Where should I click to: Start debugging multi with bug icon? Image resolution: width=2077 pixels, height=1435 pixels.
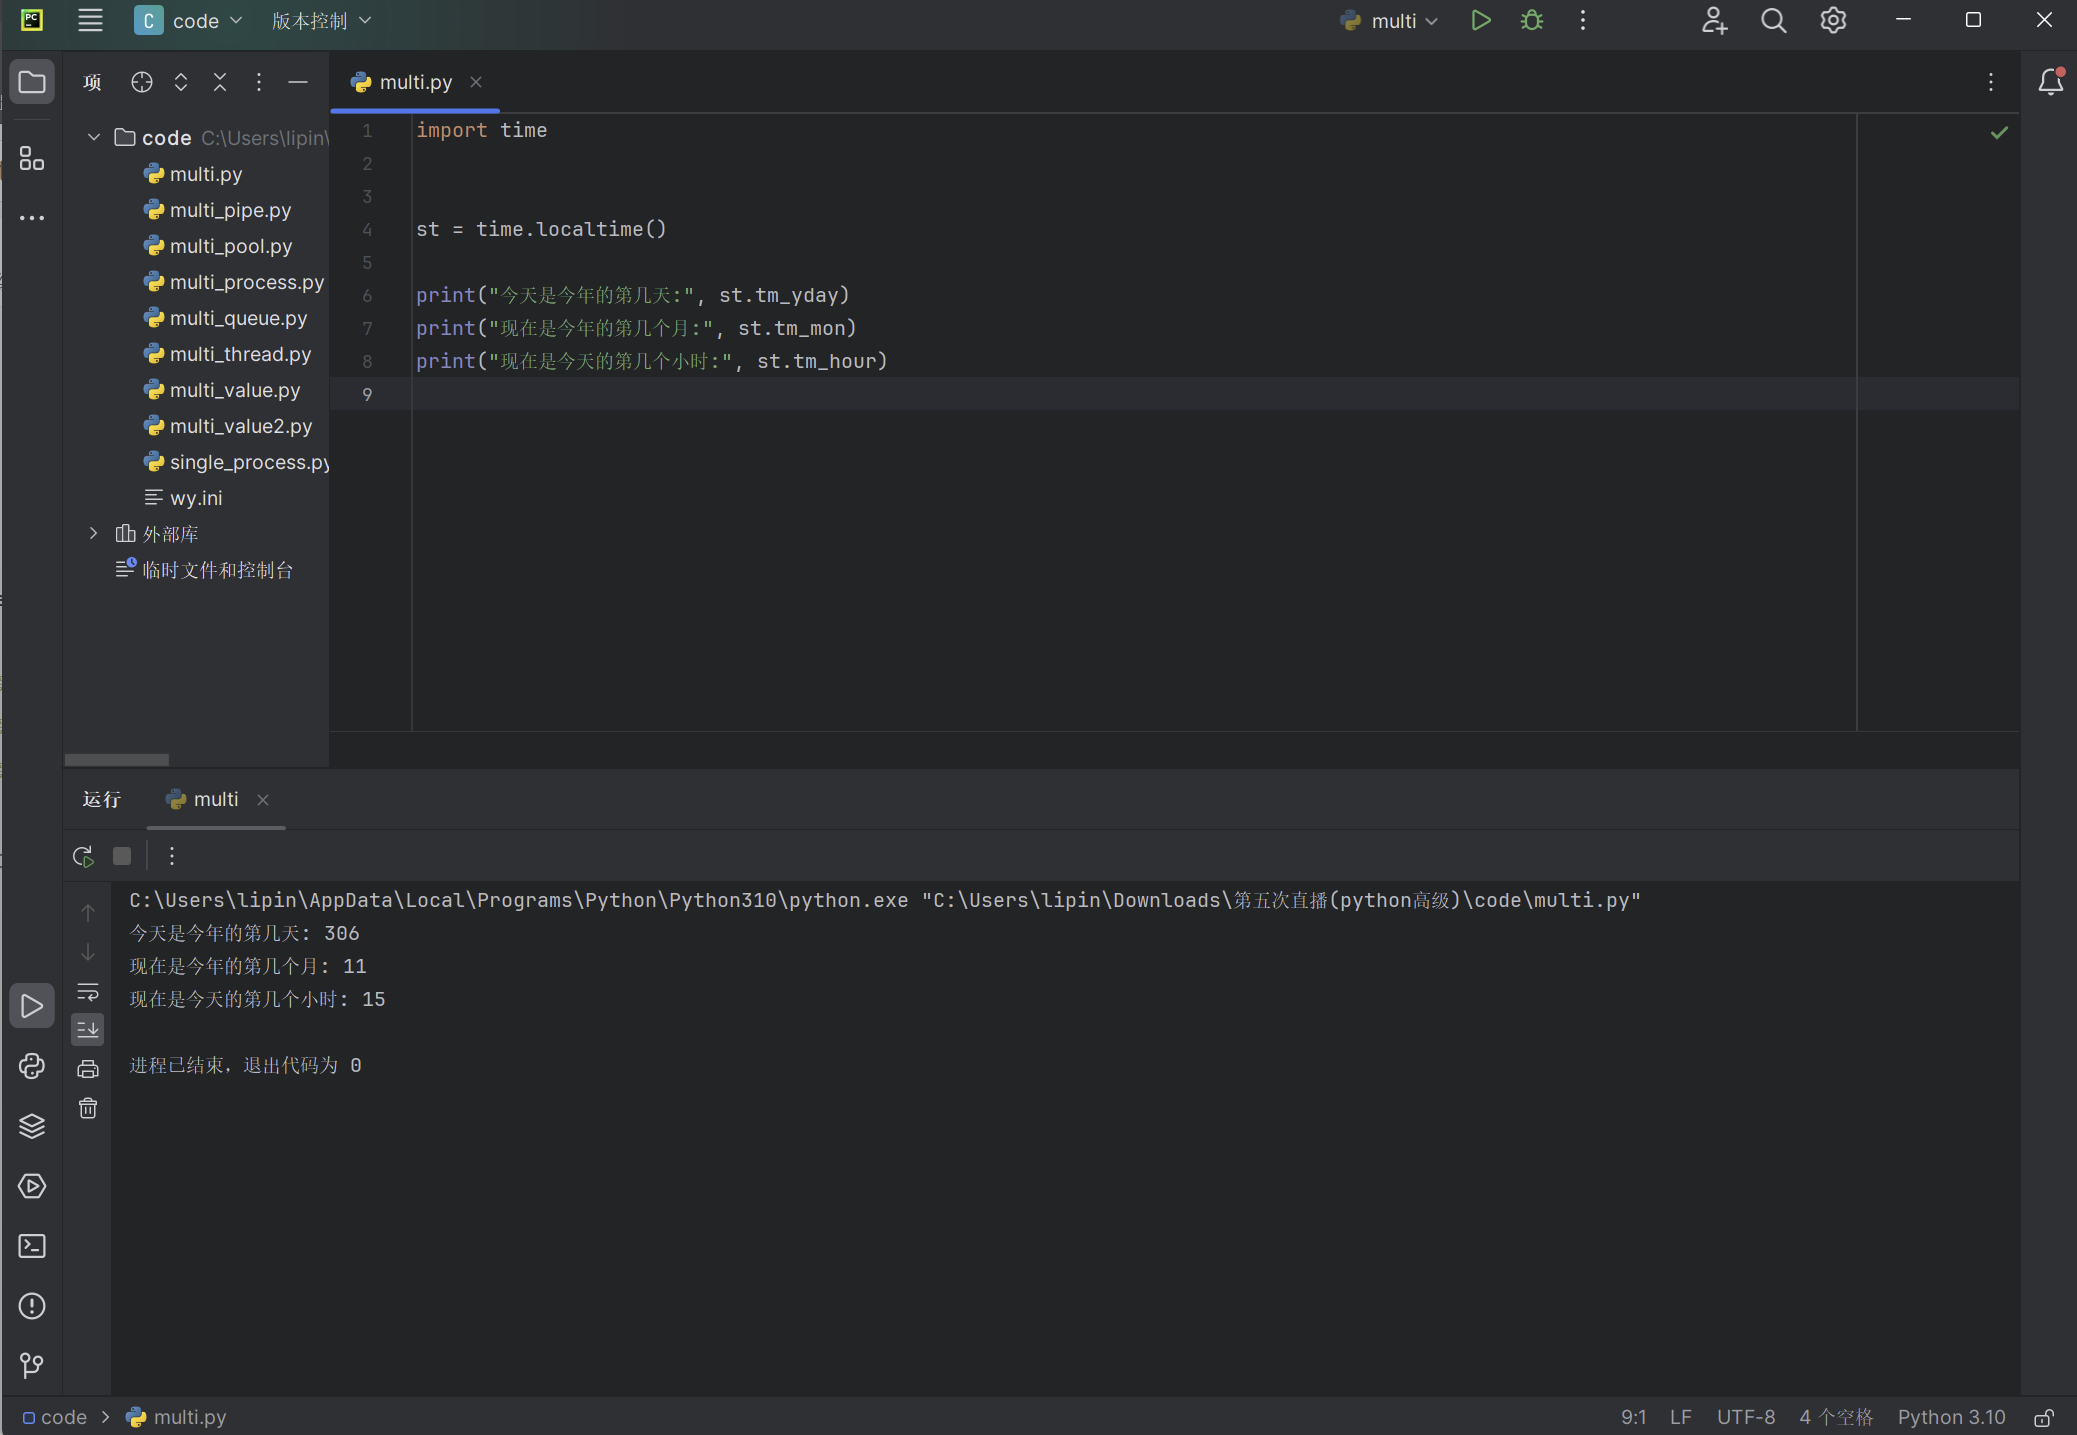[x=1532, y=20]
